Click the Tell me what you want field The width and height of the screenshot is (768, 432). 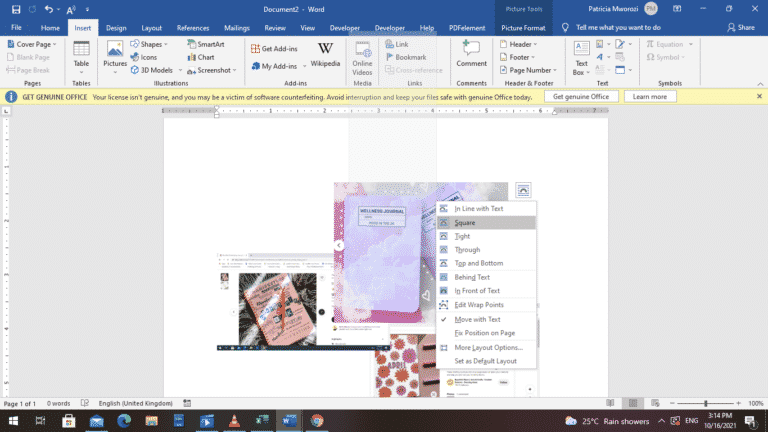point(618,28)
